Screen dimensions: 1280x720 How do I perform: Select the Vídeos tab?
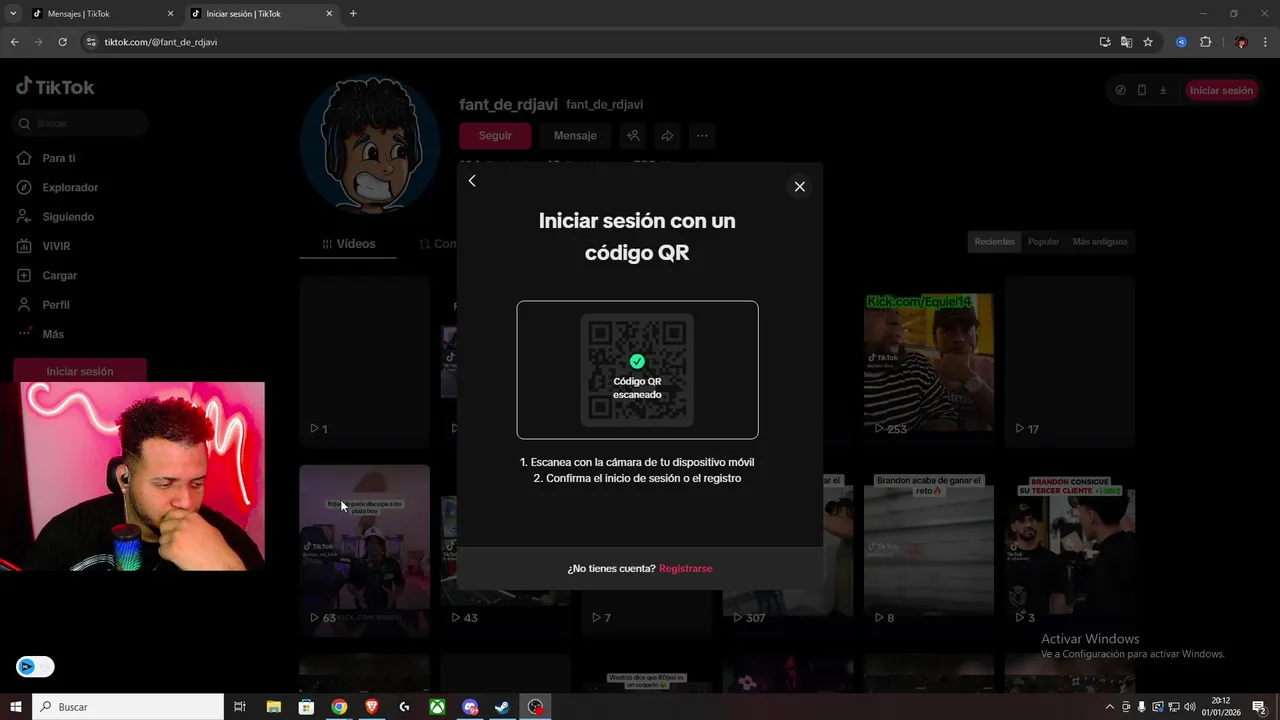[x=348, y=244]
